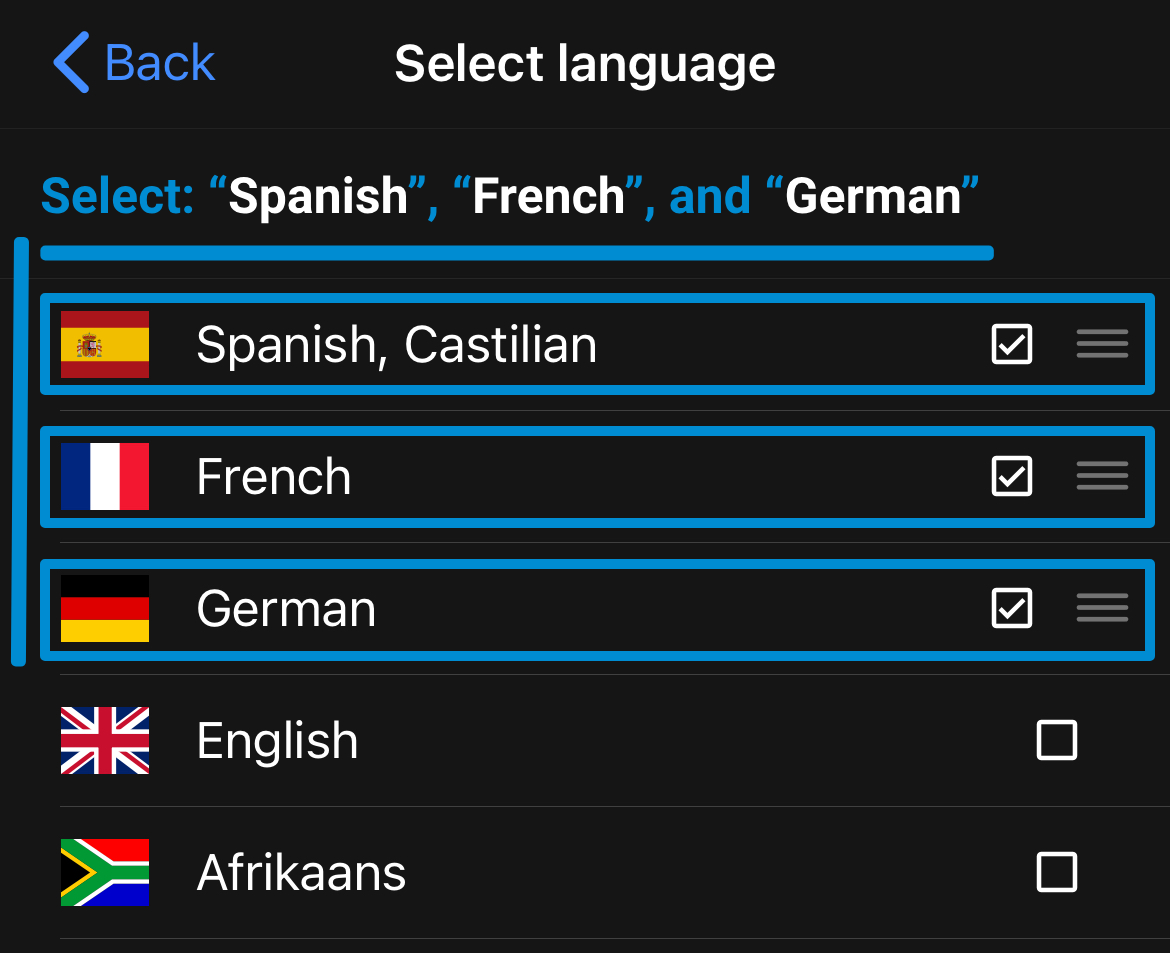Click the South African flag icon
This screenshot has width=1170, height=953.
pyautogui.click(x=104, y=872)
